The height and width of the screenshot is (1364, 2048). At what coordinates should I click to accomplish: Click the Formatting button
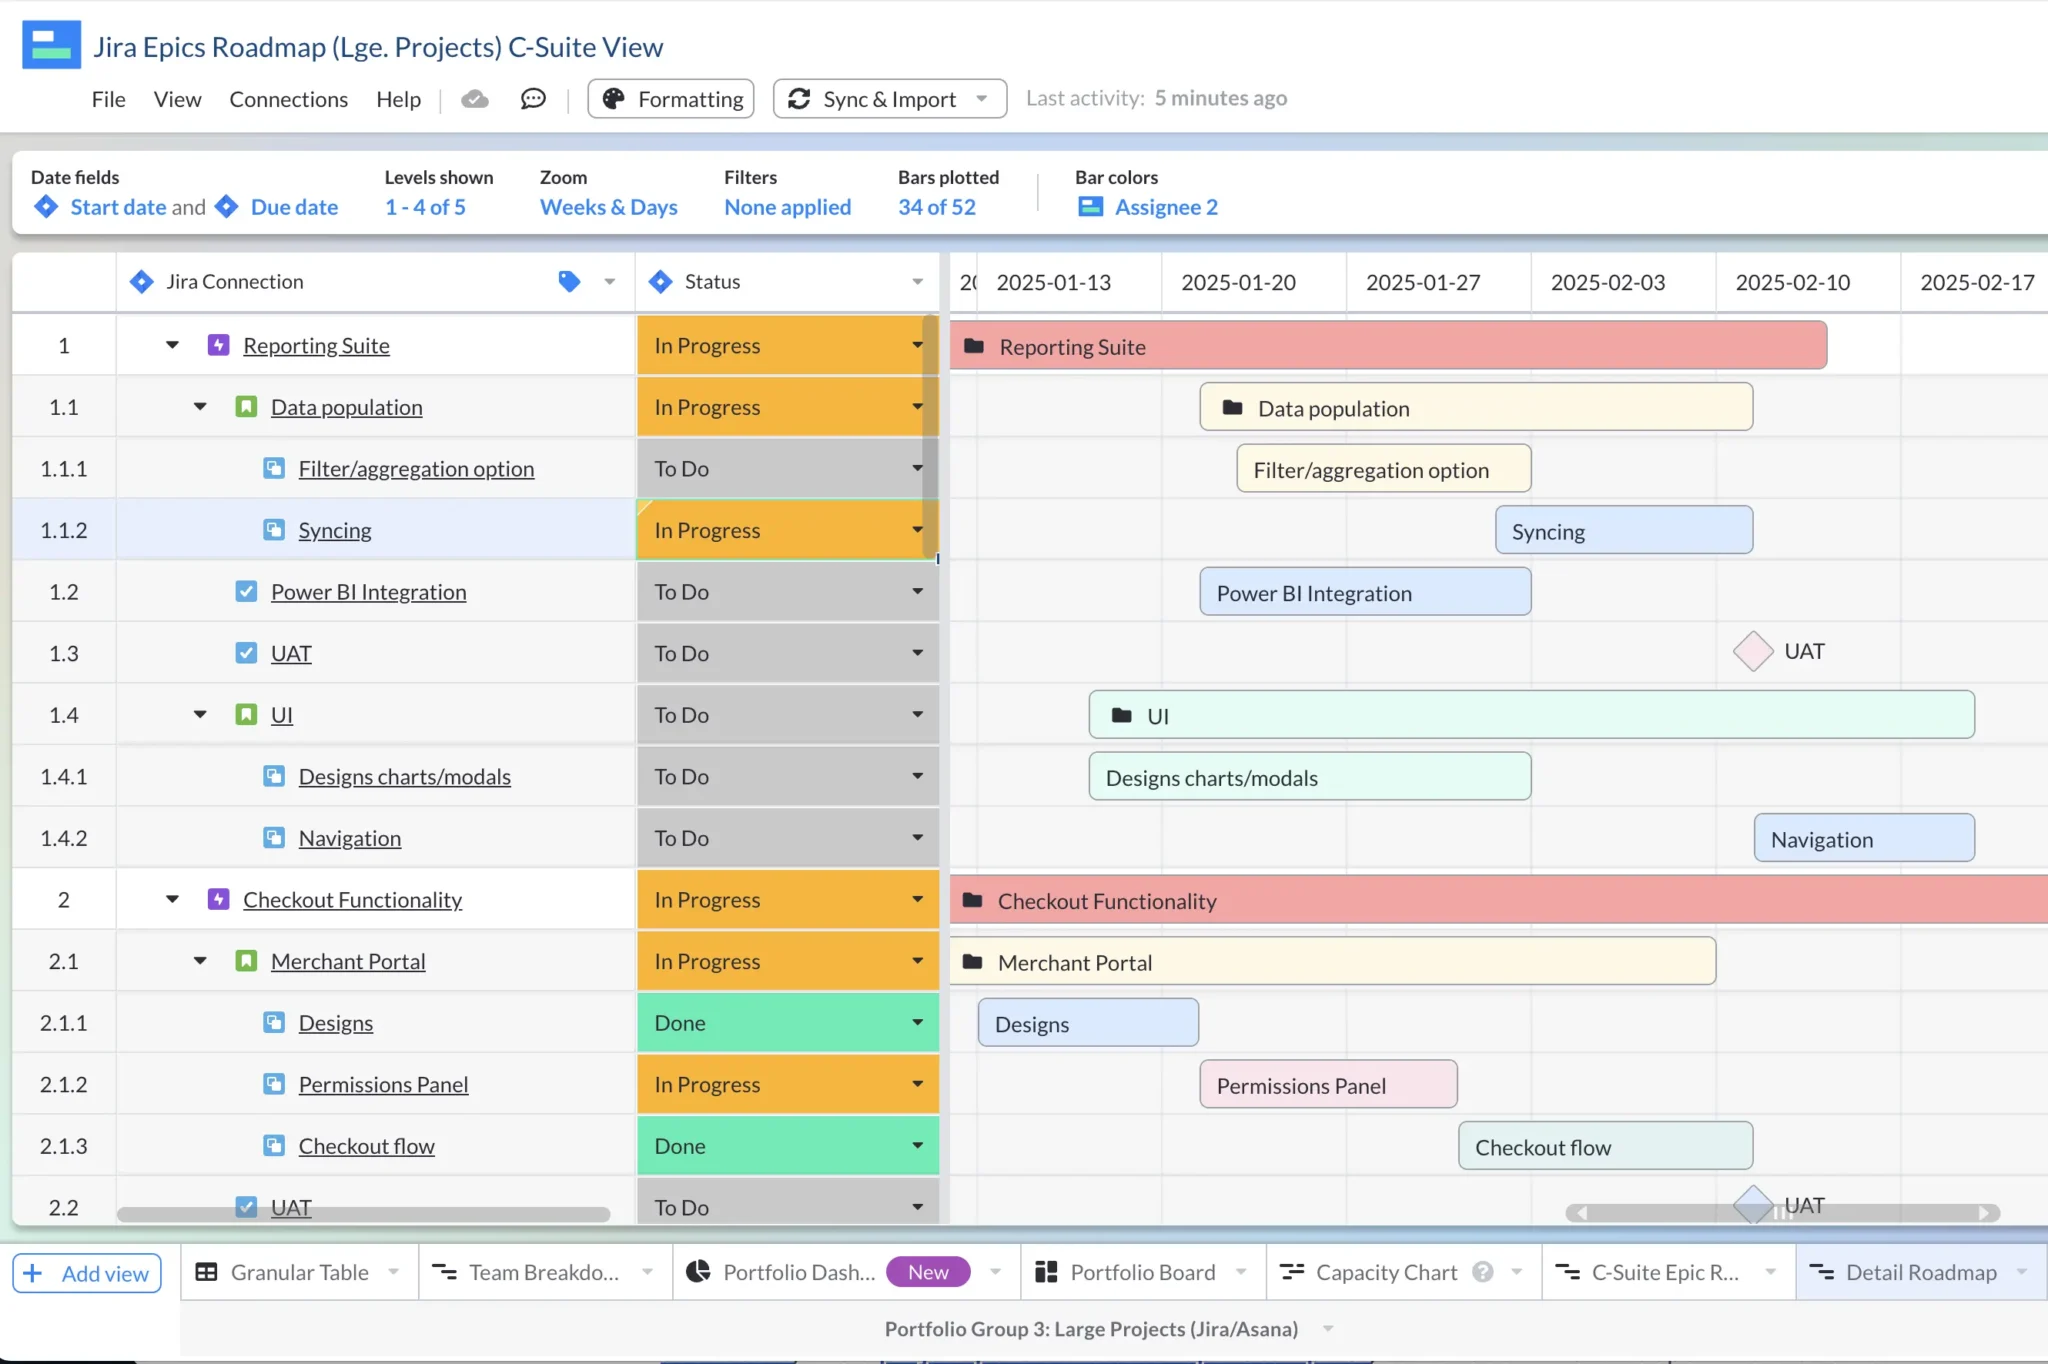click(671, 99)
